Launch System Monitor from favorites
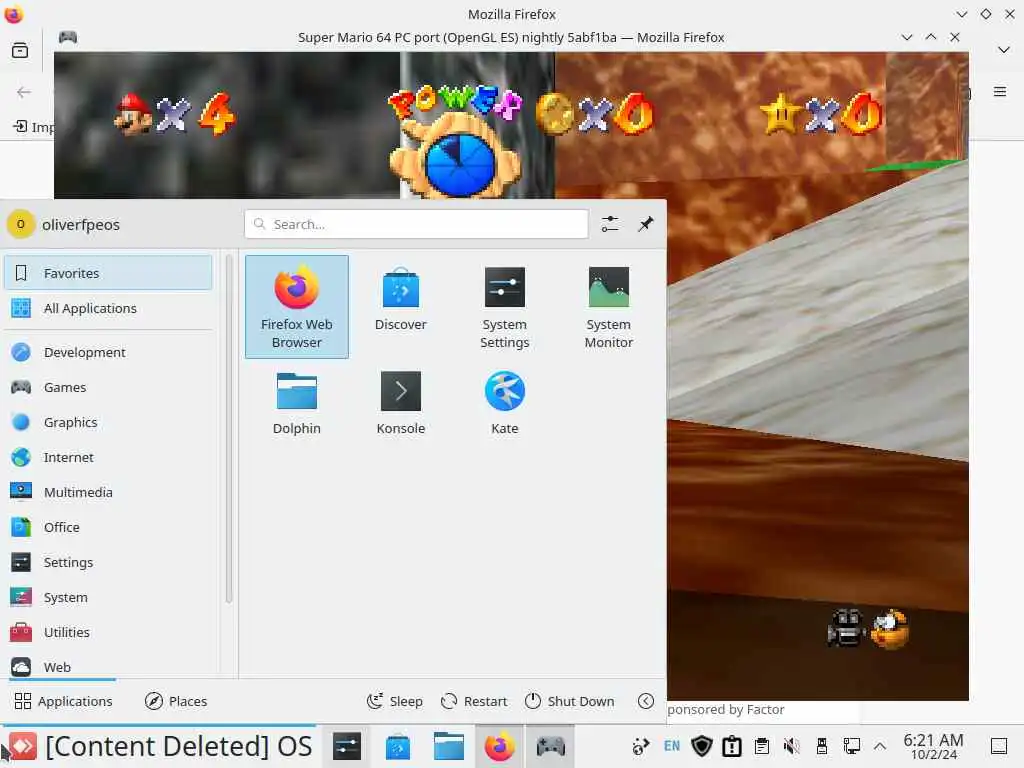This screenshot has height=768, width=1024. (608, 306)
